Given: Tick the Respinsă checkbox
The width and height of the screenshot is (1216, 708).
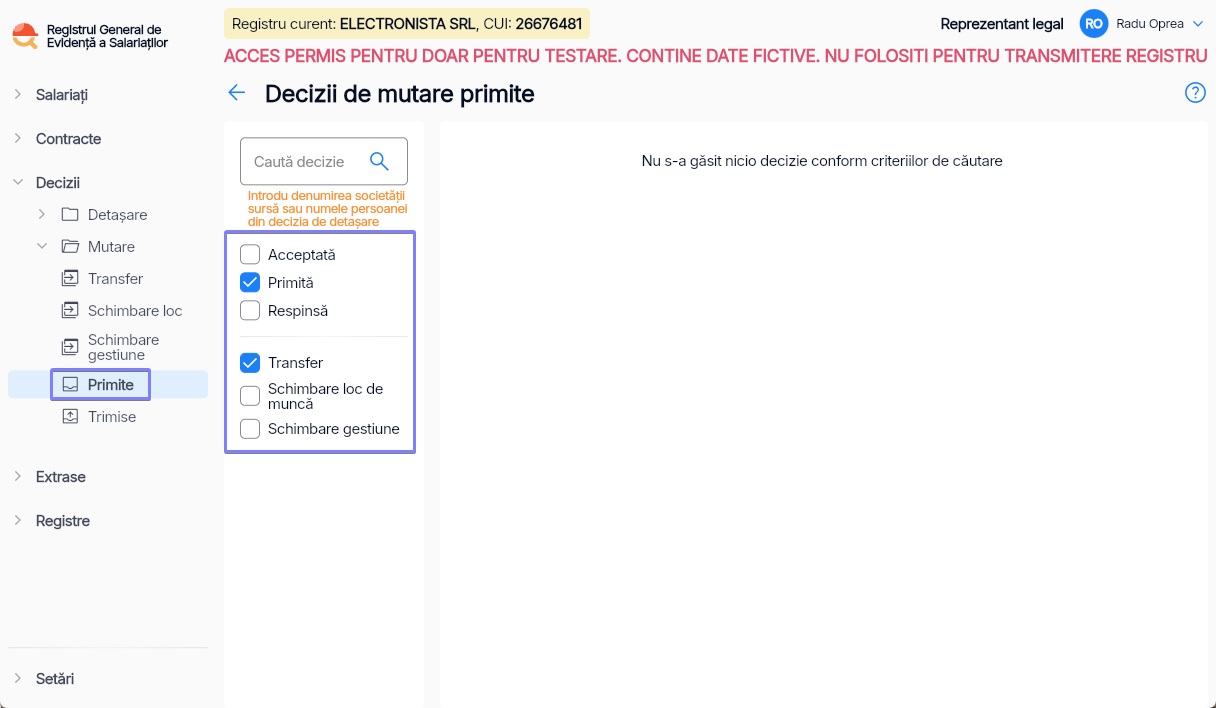Looking at the screenshot, I should (250, 311).
